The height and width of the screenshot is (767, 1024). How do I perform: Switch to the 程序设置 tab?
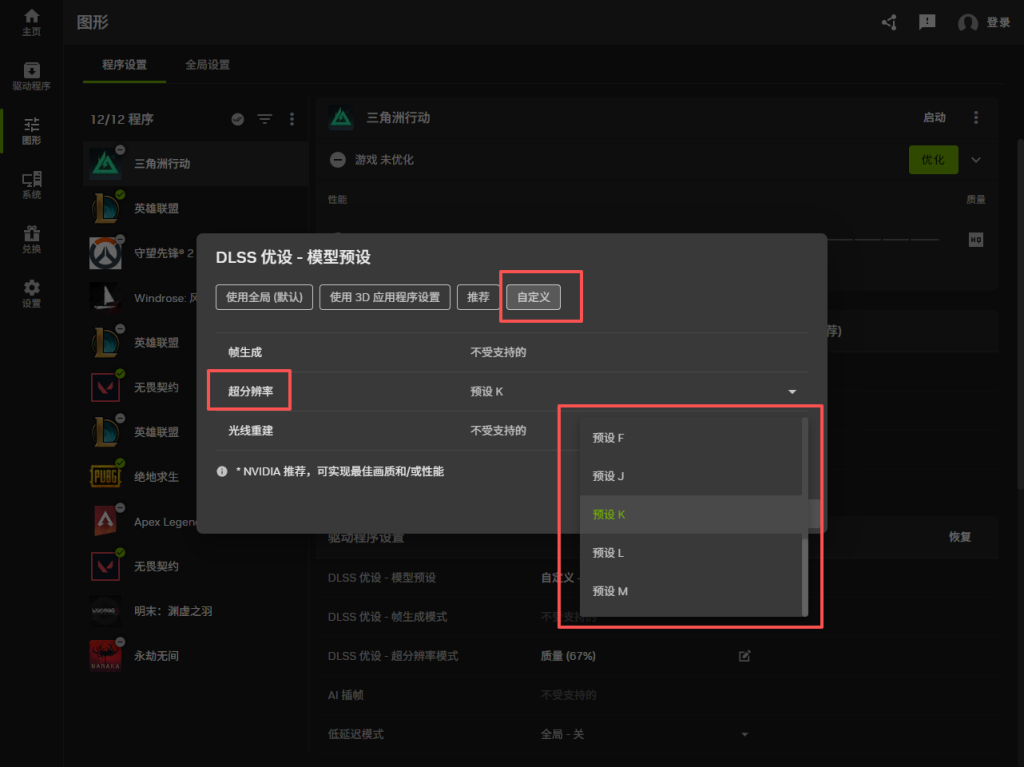[124, 65]
